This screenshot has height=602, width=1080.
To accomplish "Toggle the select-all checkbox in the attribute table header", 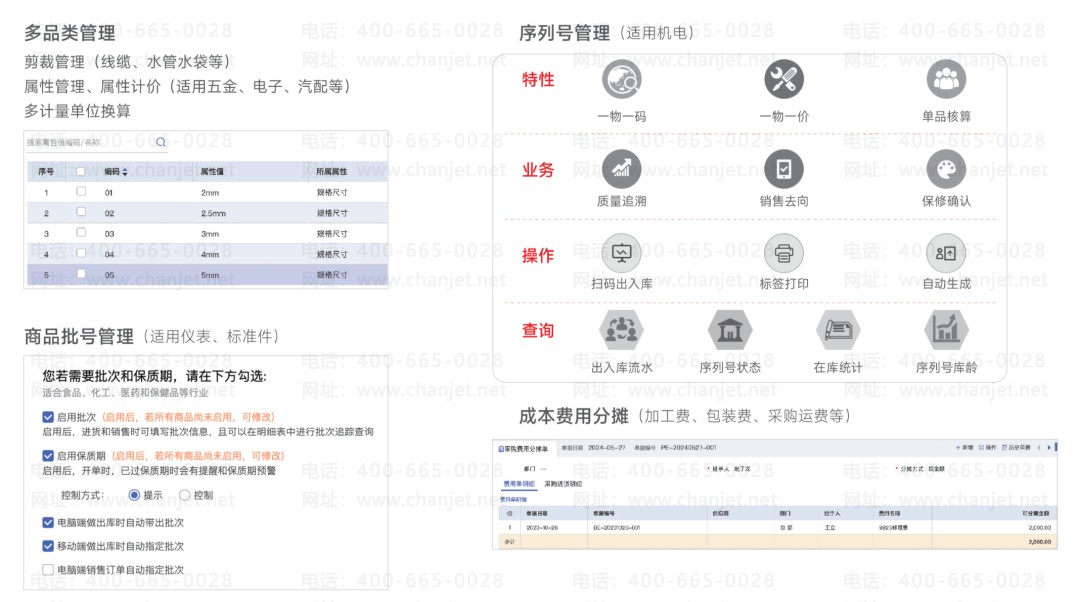I will (81, 172).
